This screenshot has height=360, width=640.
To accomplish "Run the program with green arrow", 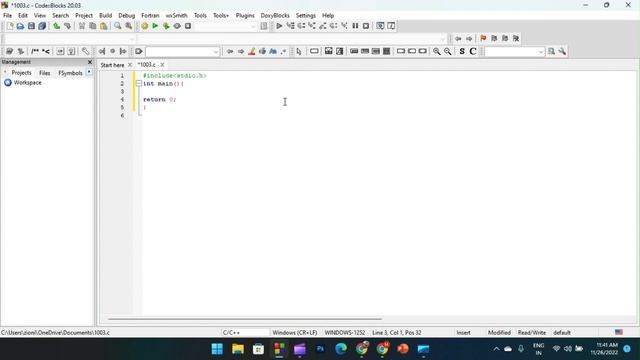I will pos(155,26).
